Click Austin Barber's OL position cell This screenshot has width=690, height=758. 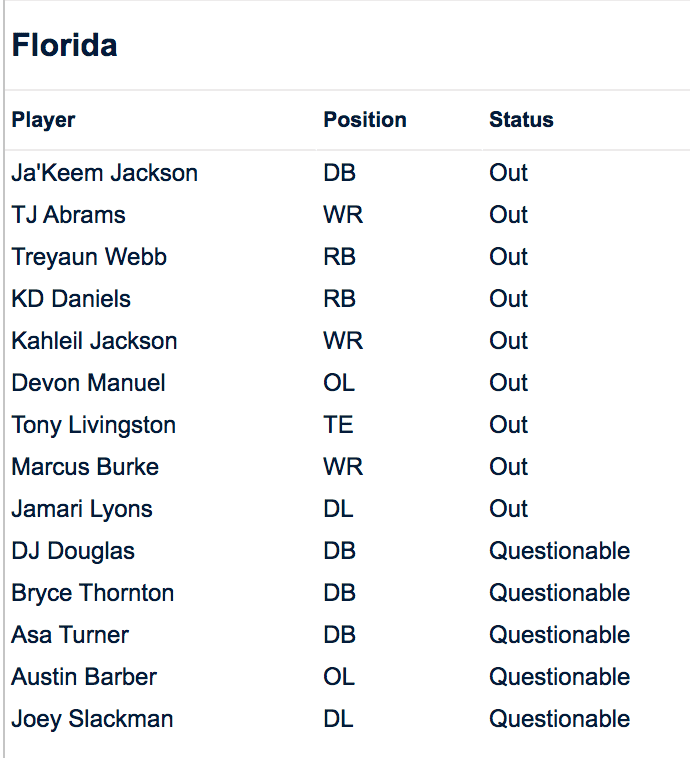(x=339, y=677)
